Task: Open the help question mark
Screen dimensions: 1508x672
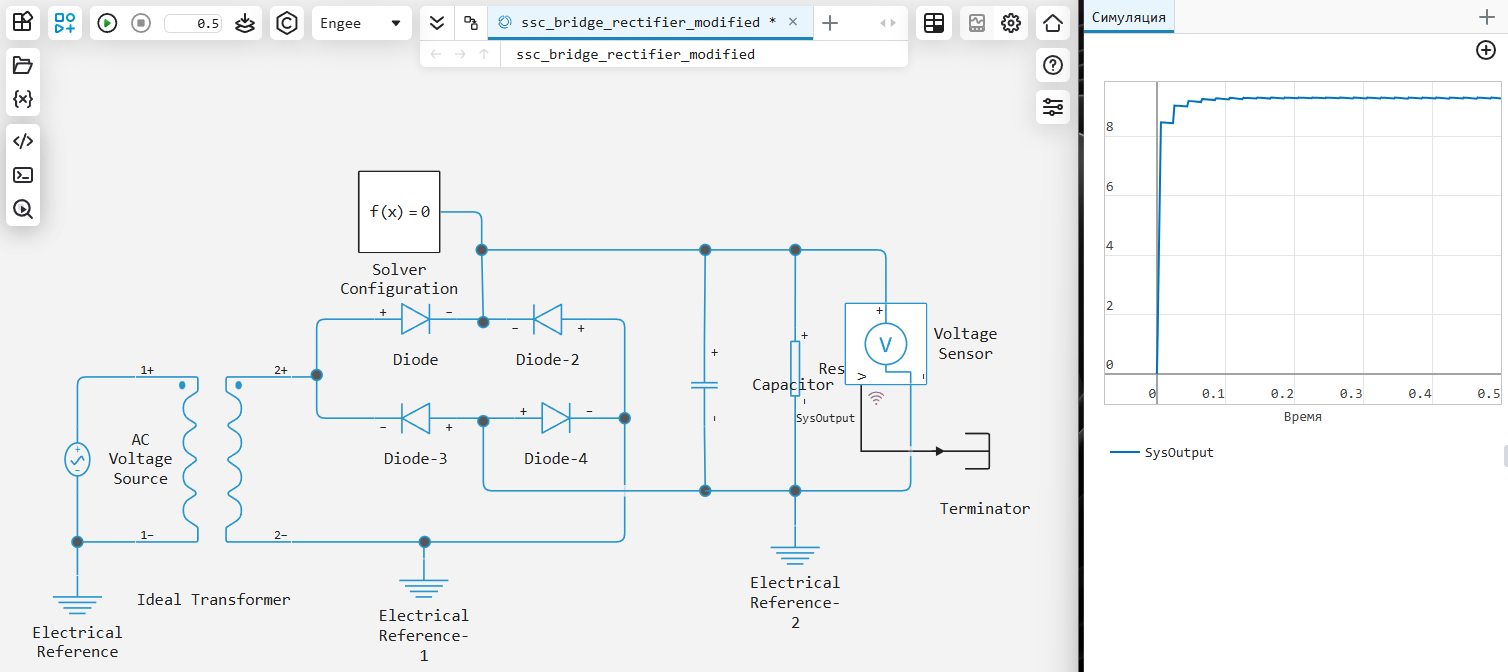Action: pyautogui.click(x=1052, y=66)
